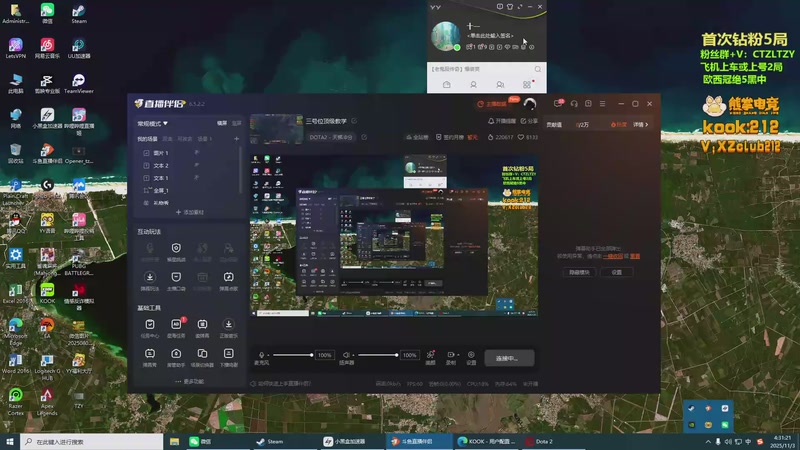Toggle visibility of 图片 1 source

[196, 153]
